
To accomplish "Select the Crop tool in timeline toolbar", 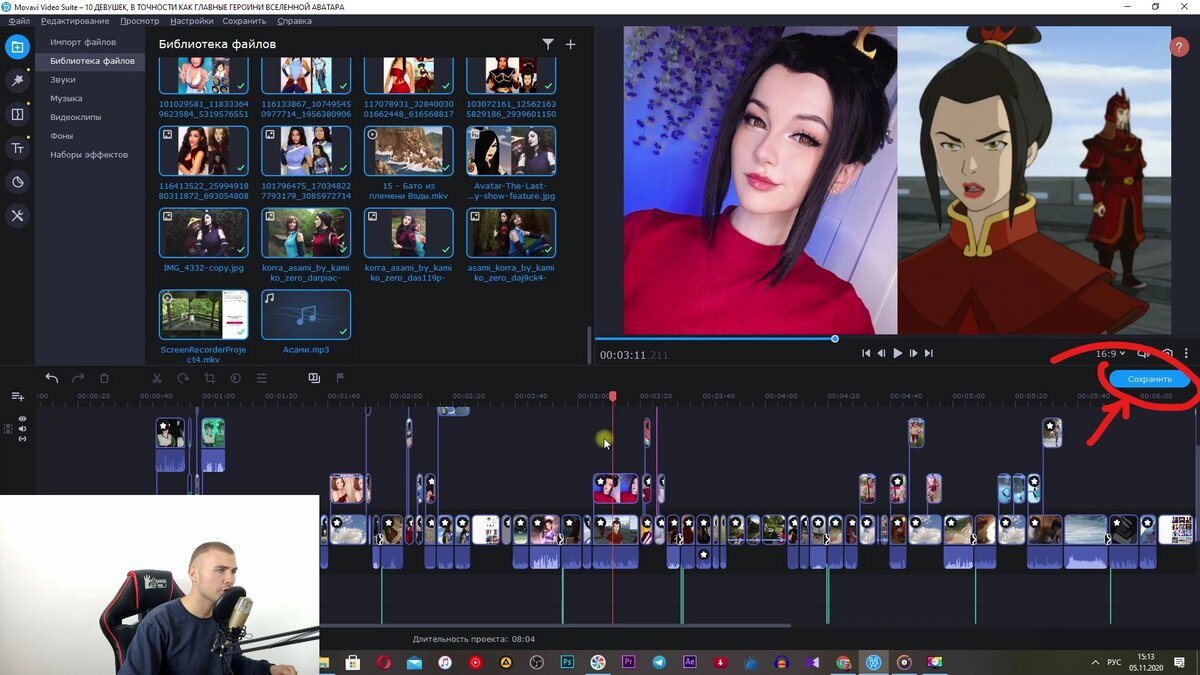I will pyautogui.click(x=210, y=378).
